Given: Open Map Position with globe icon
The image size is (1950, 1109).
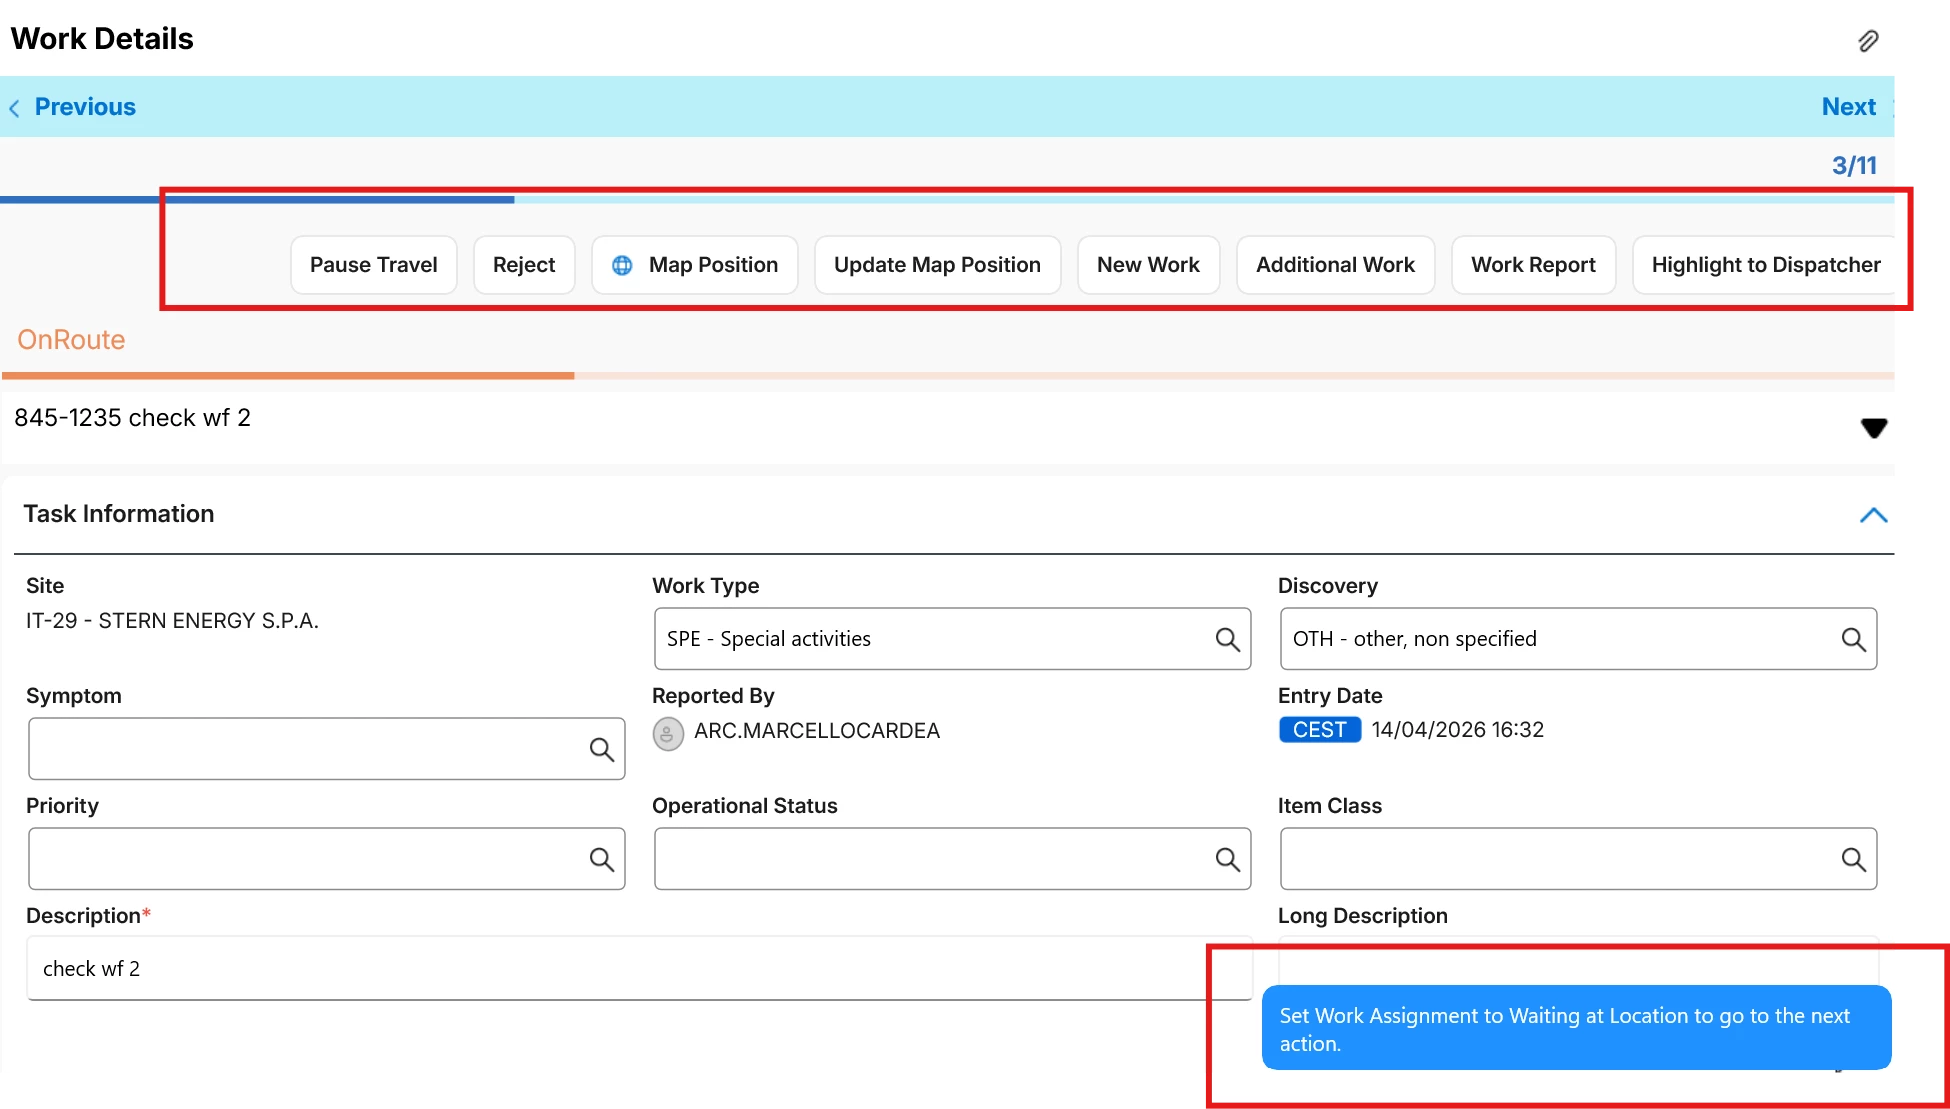Looking at the screenshot, I should [695, 265].
